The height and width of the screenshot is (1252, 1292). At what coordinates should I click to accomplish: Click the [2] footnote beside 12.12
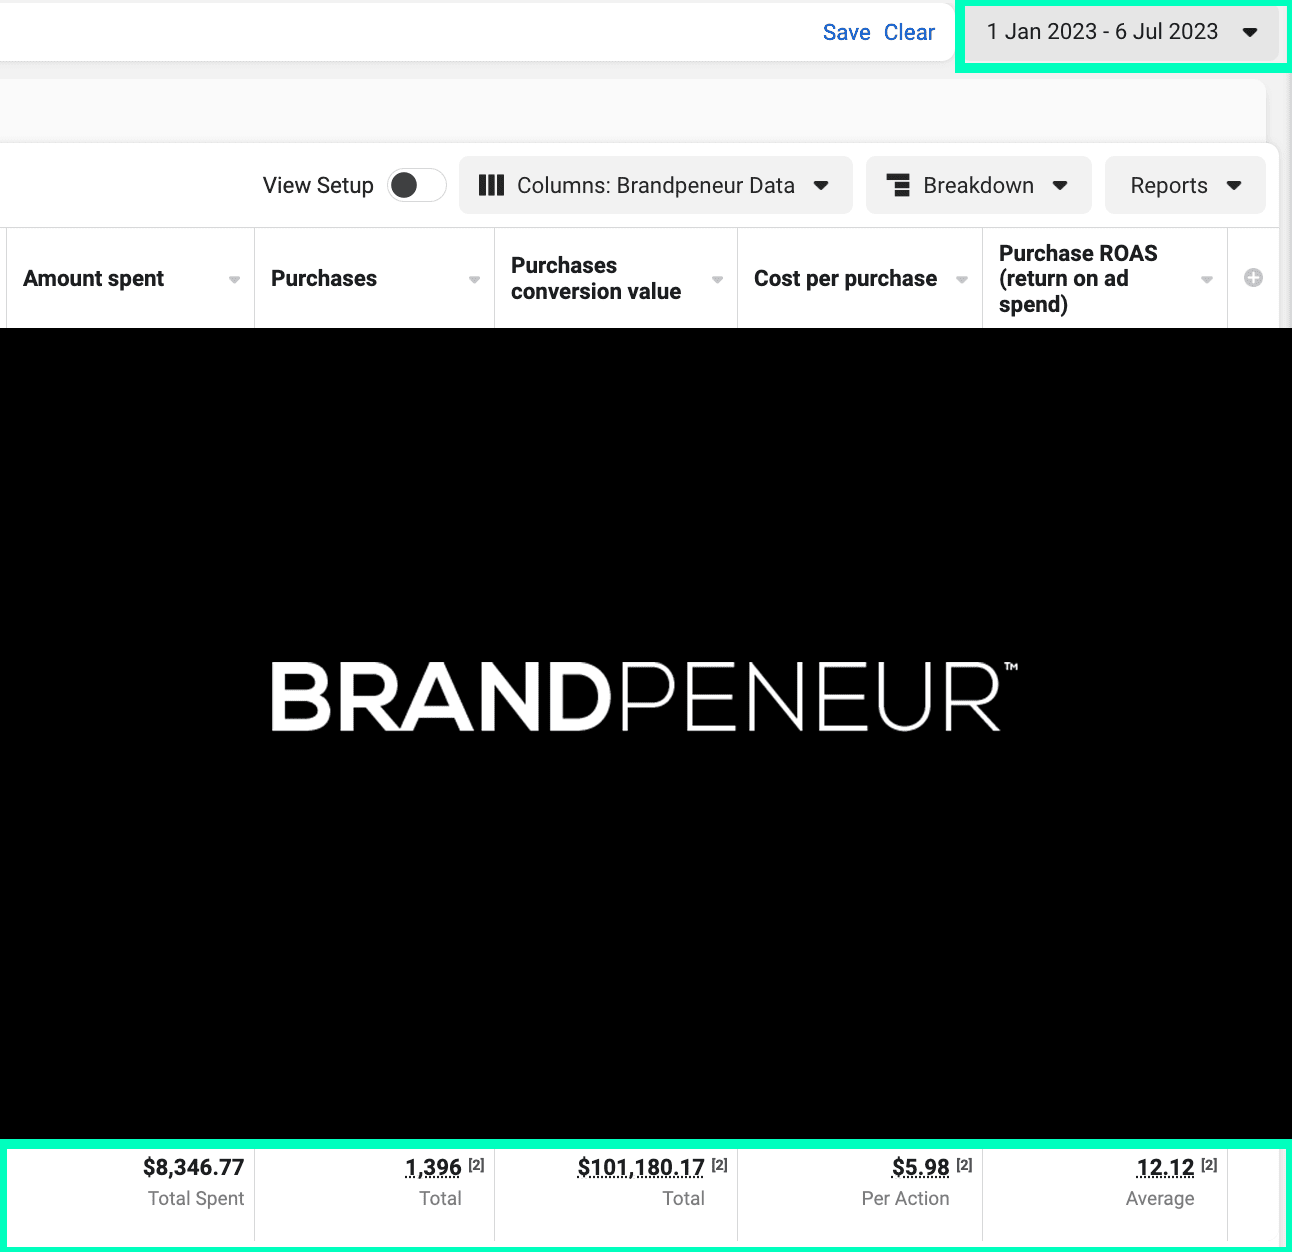[x=1209, y=1164]
